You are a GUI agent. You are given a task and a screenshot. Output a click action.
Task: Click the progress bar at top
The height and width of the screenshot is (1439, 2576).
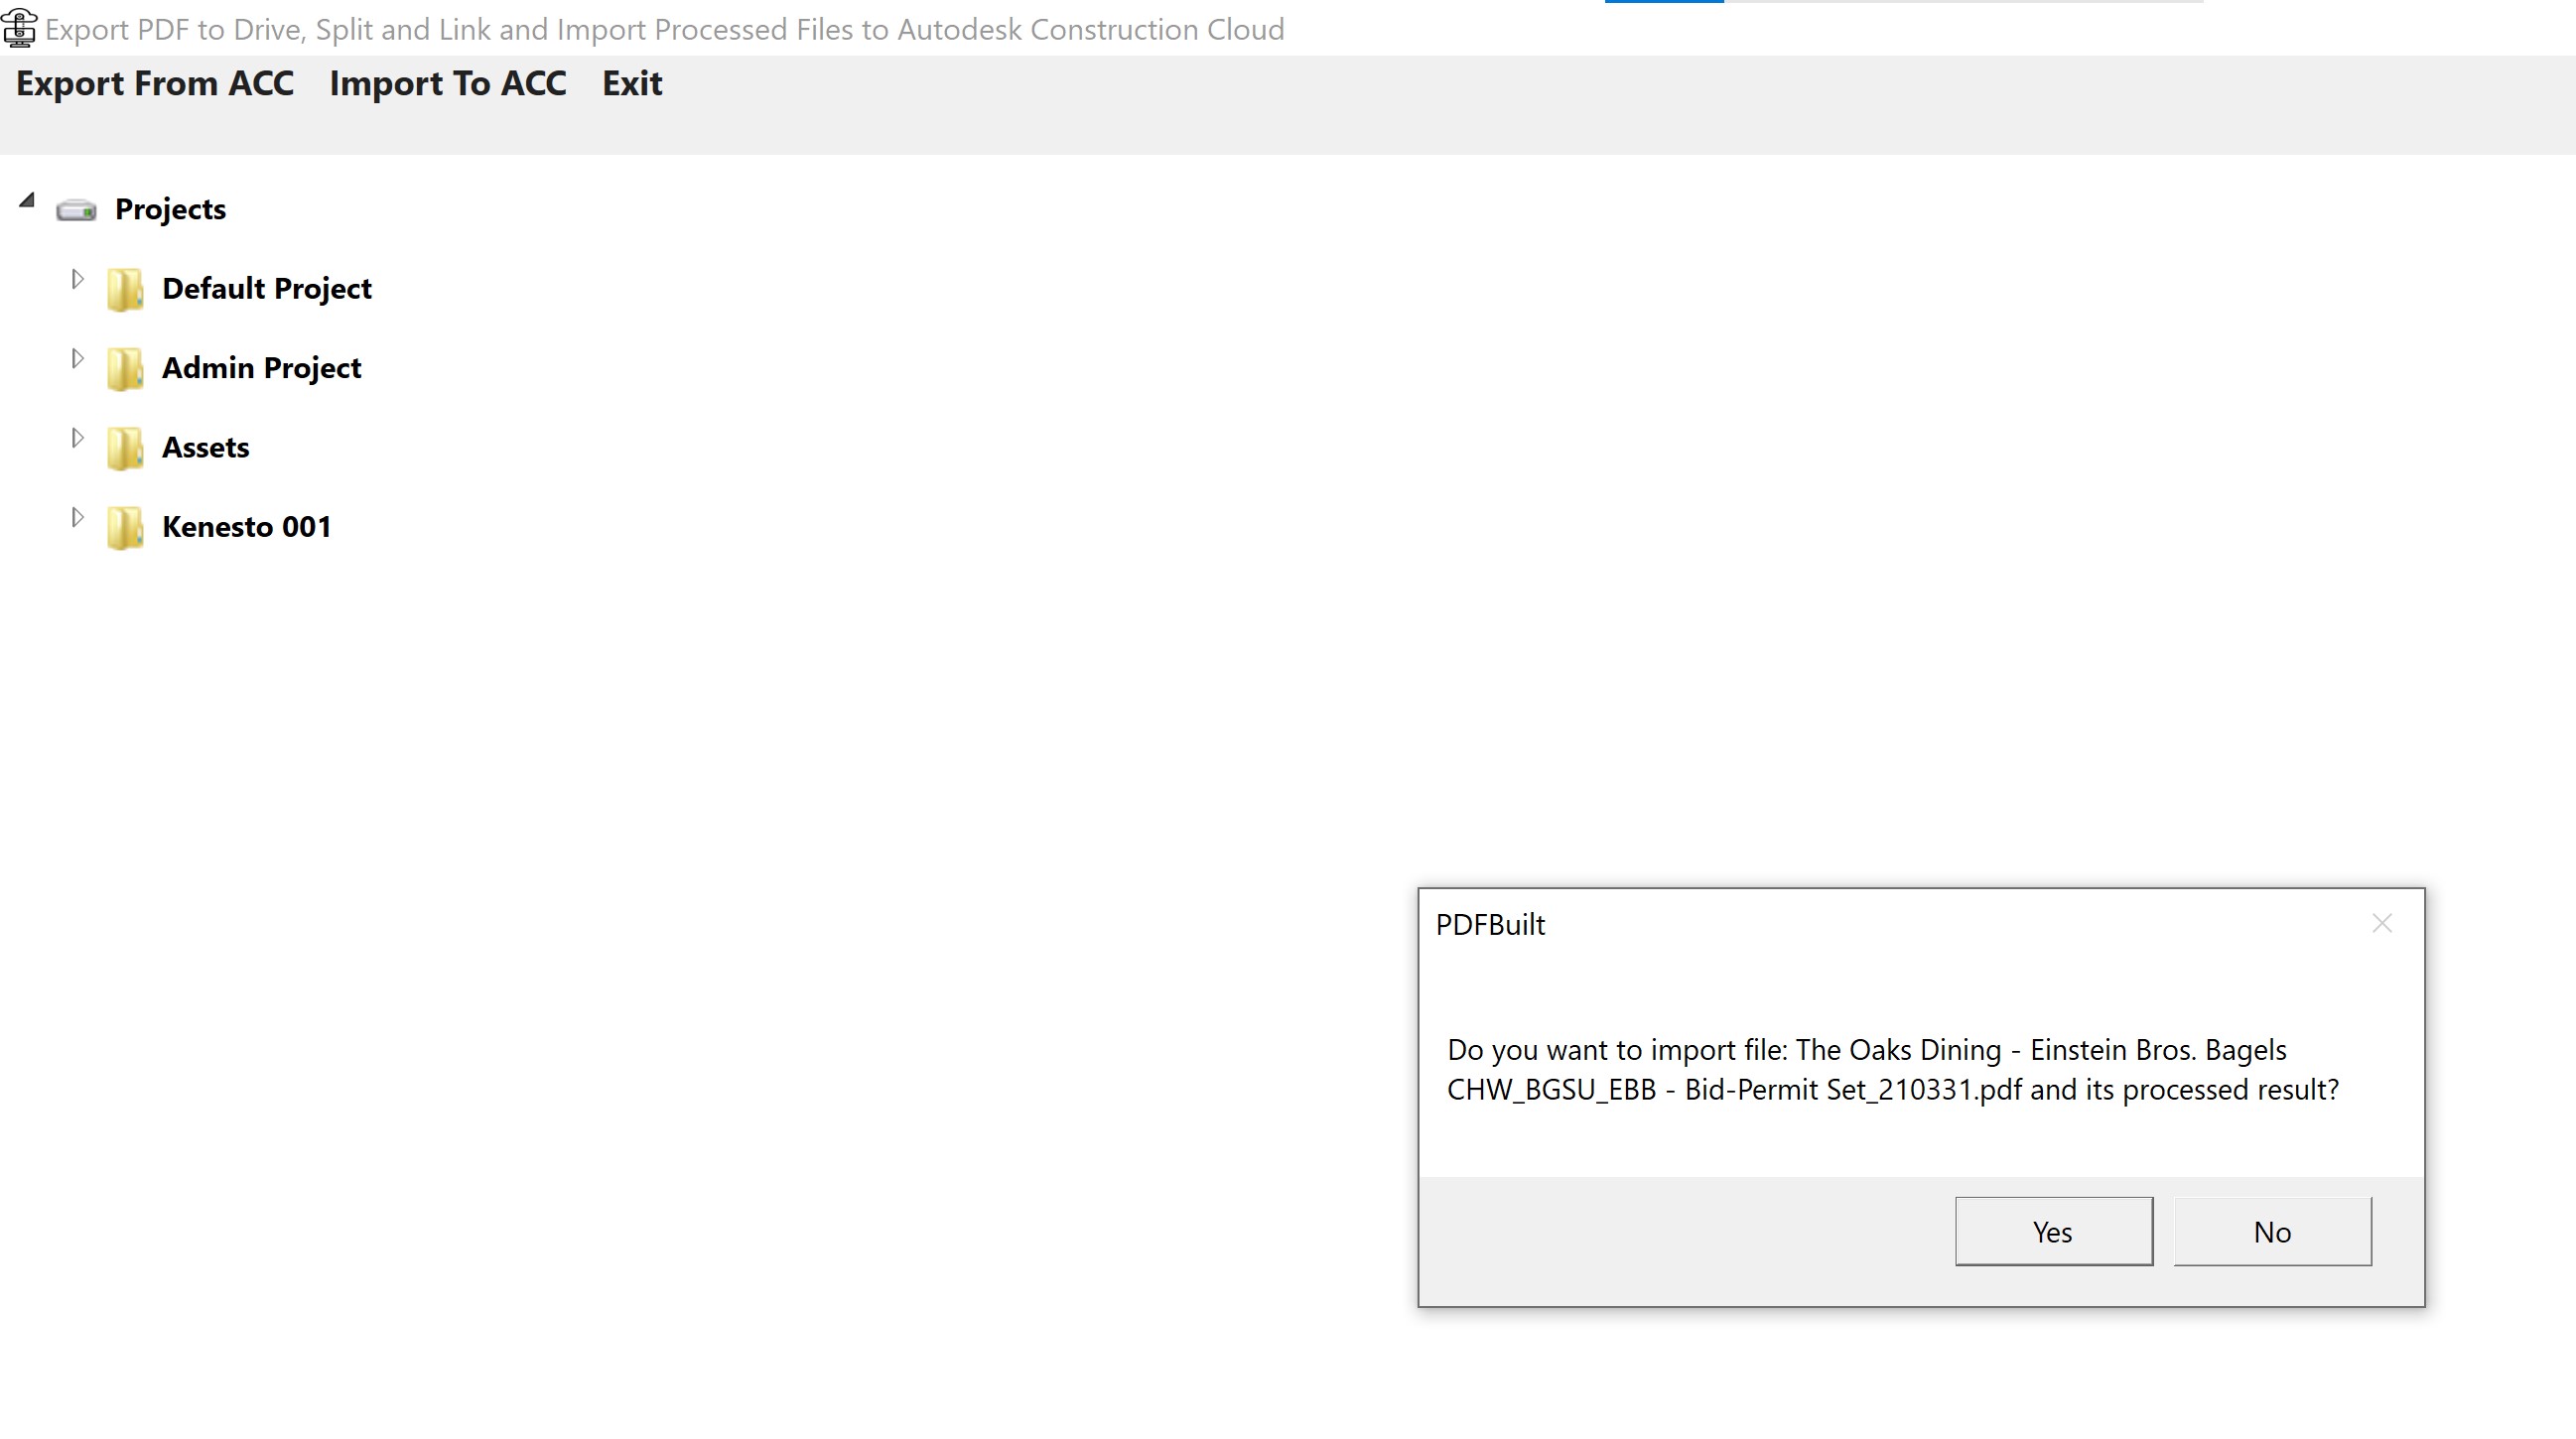[1903, 2]
